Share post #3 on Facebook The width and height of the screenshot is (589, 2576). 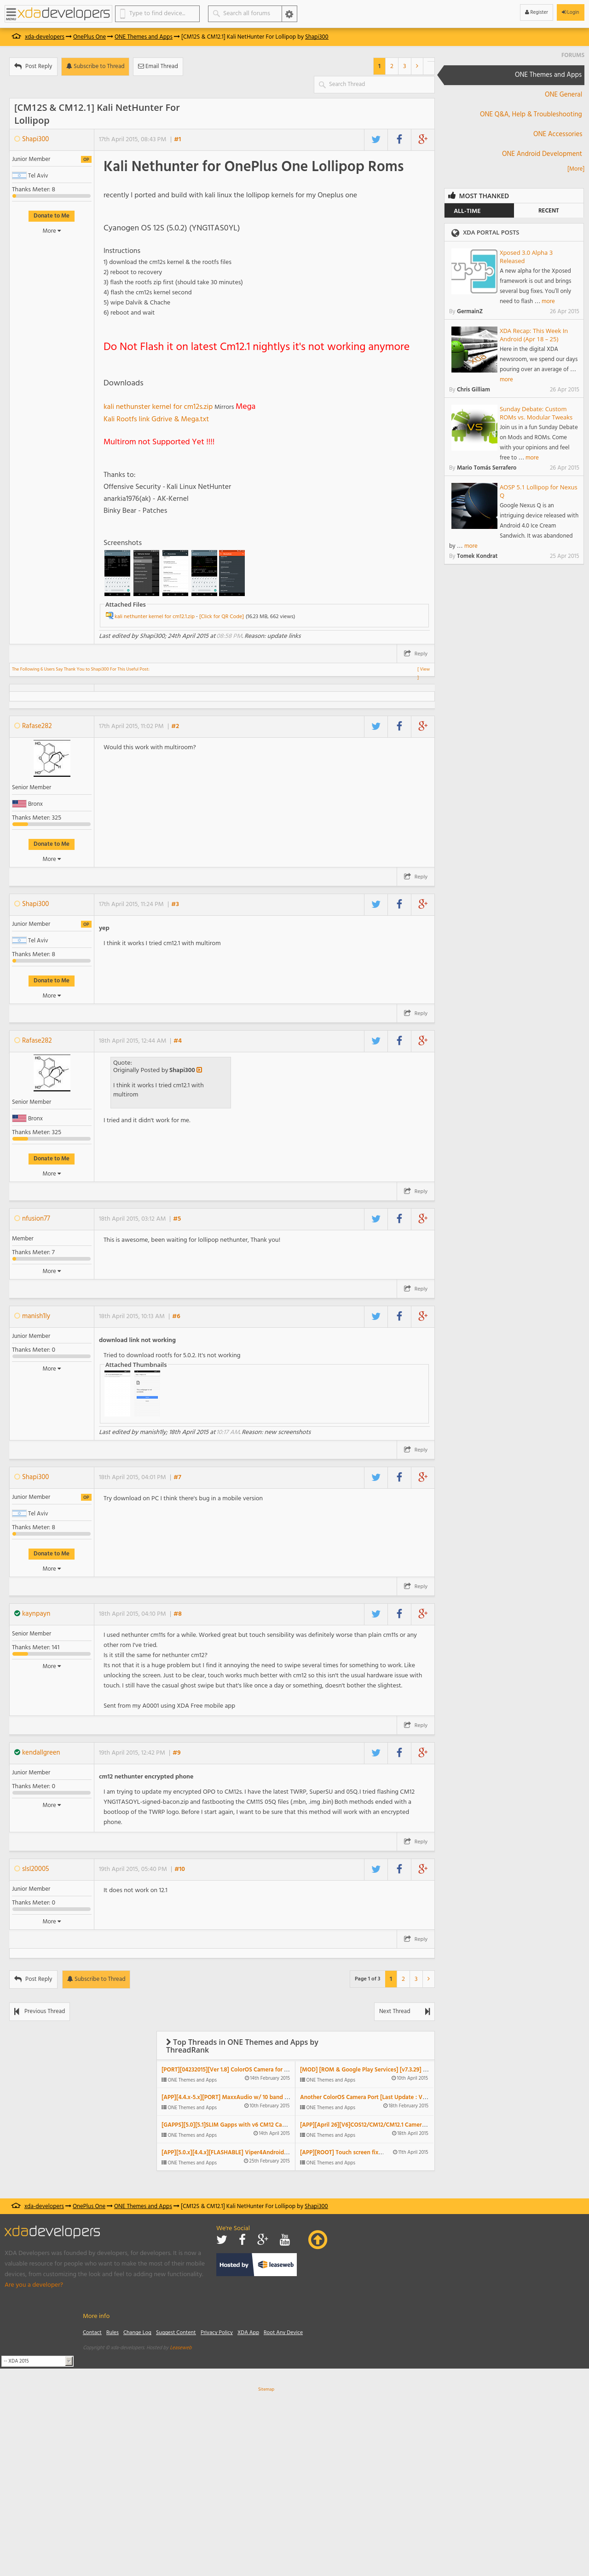click(399, 904)
